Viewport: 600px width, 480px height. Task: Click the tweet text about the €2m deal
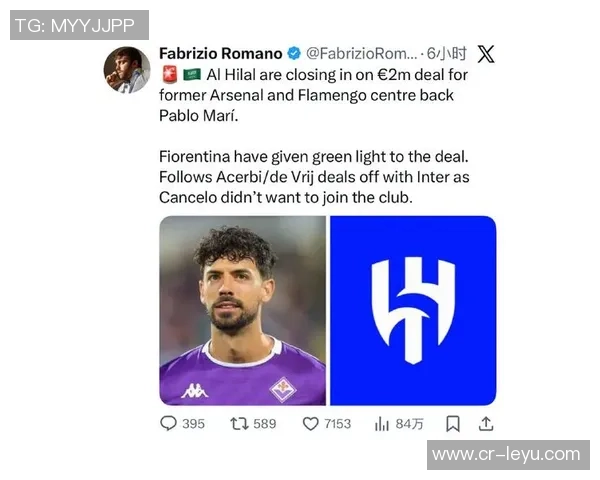click(313, 95)
